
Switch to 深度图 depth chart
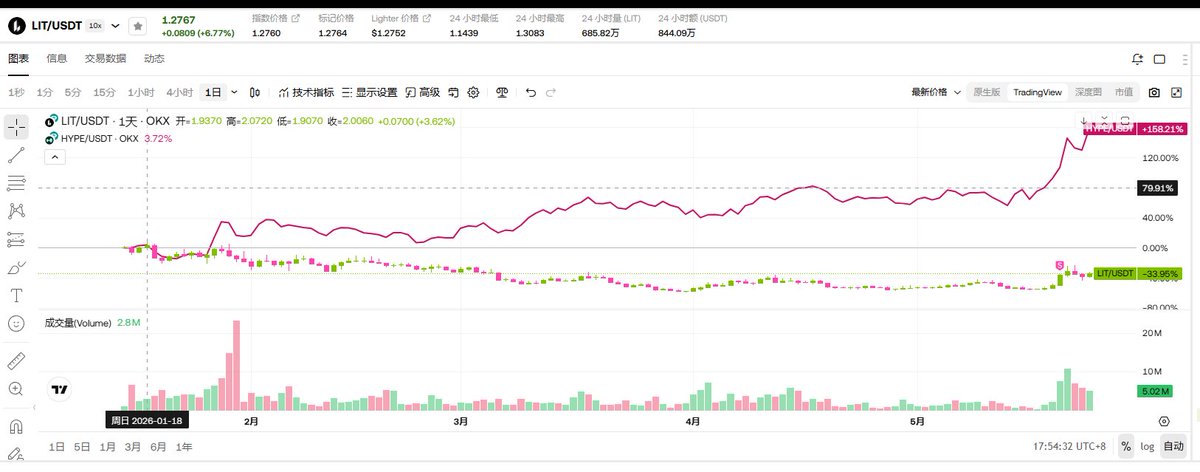coord(1088,92)
